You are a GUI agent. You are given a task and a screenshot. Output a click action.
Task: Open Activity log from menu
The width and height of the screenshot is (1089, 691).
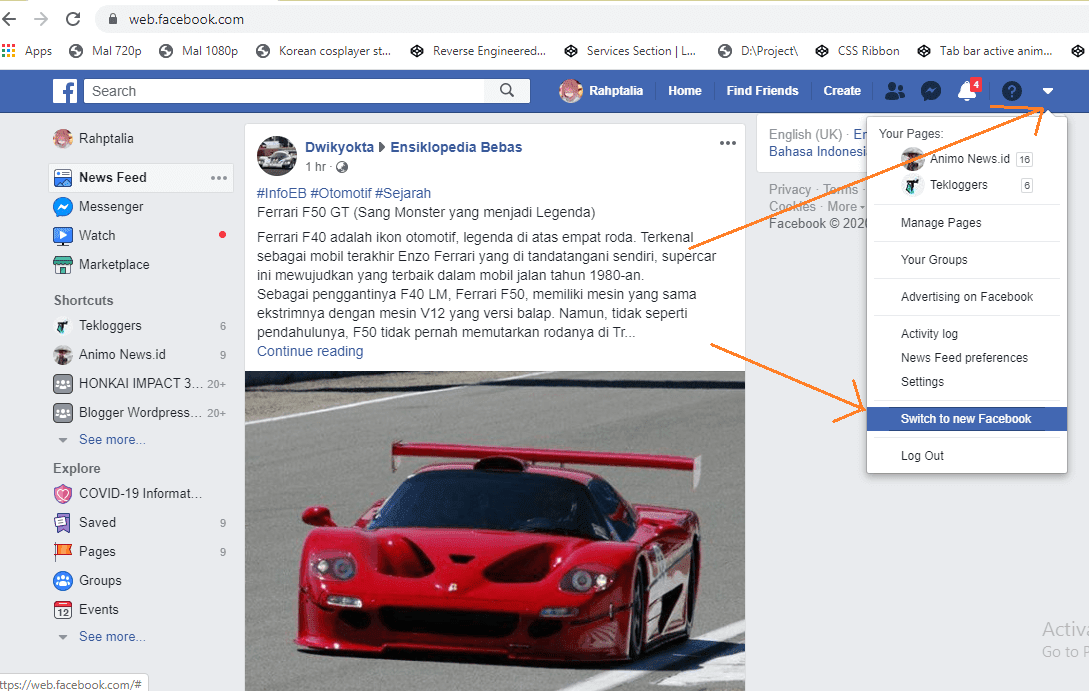pos(929,334)
